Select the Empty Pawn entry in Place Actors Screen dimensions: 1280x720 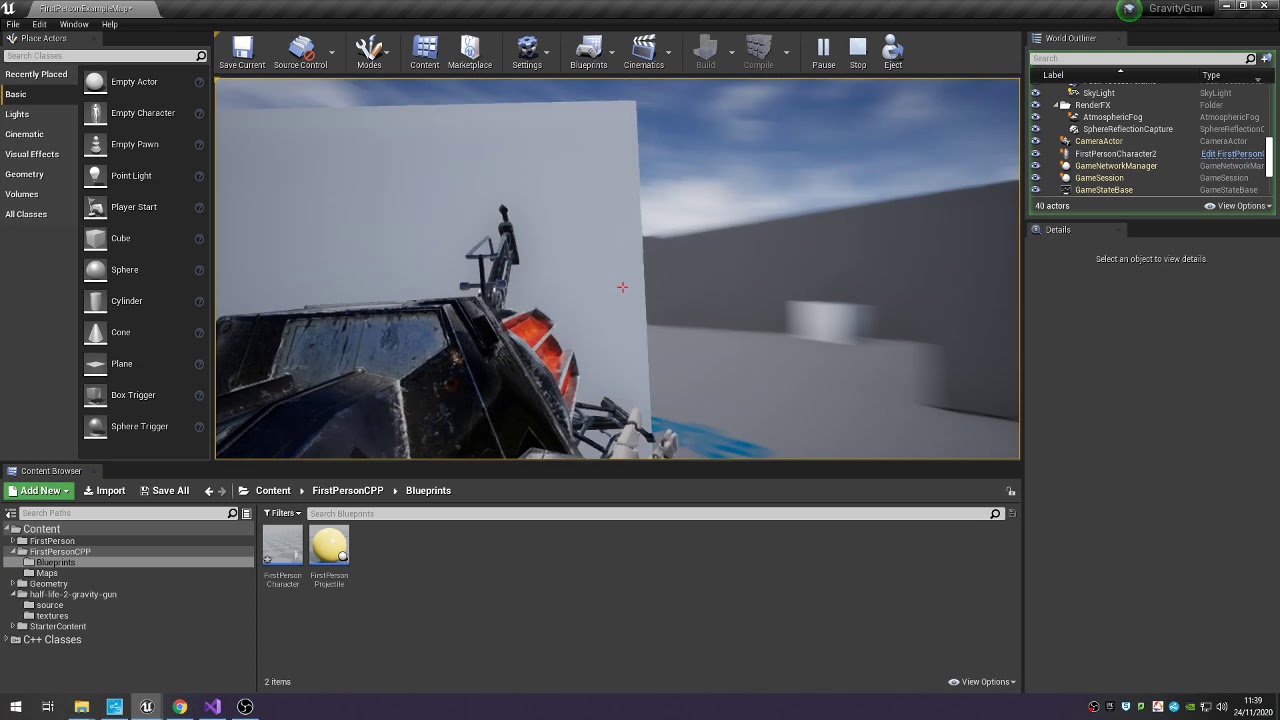(144, 144)
